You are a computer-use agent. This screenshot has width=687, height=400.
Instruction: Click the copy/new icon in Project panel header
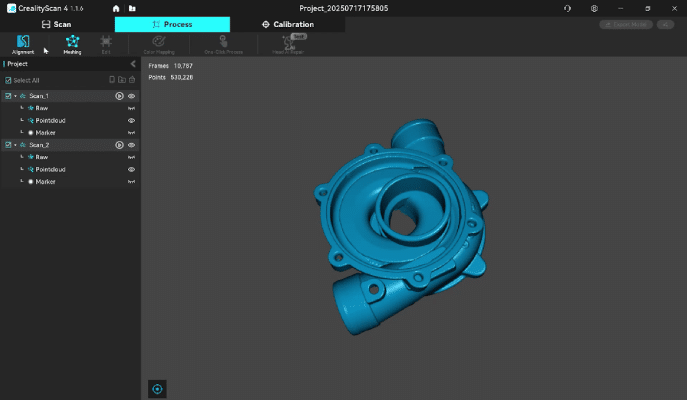coord(112,80)
